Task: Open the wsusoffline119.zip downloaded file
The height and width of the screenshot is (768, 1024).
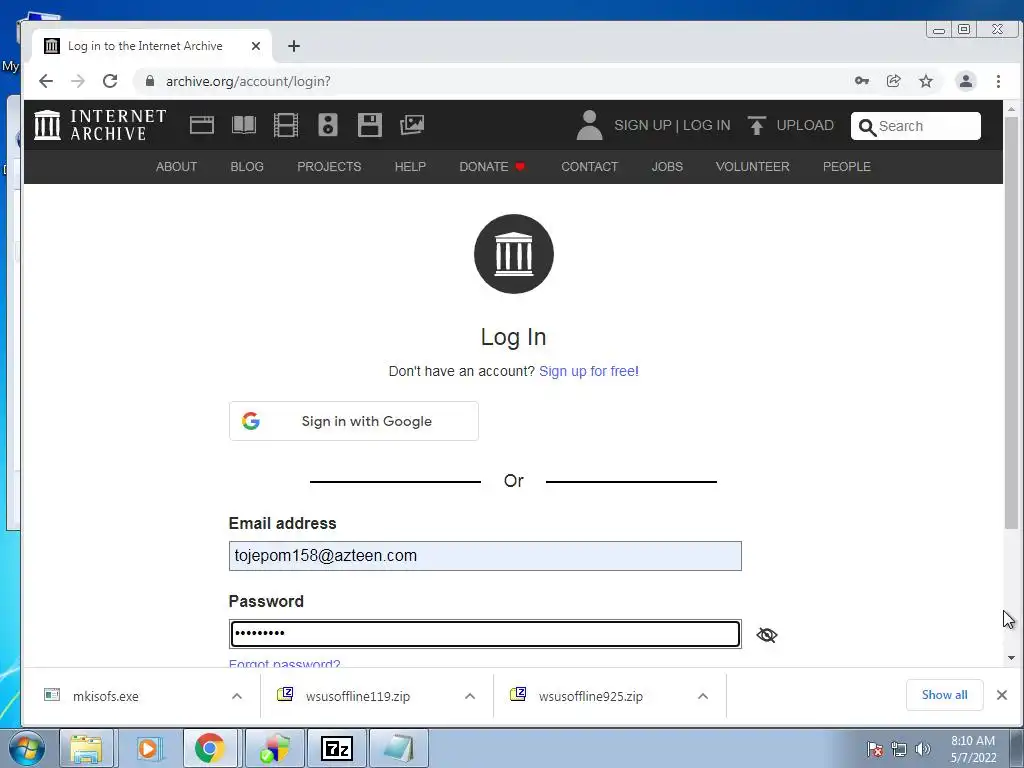Action: point(358,696)
